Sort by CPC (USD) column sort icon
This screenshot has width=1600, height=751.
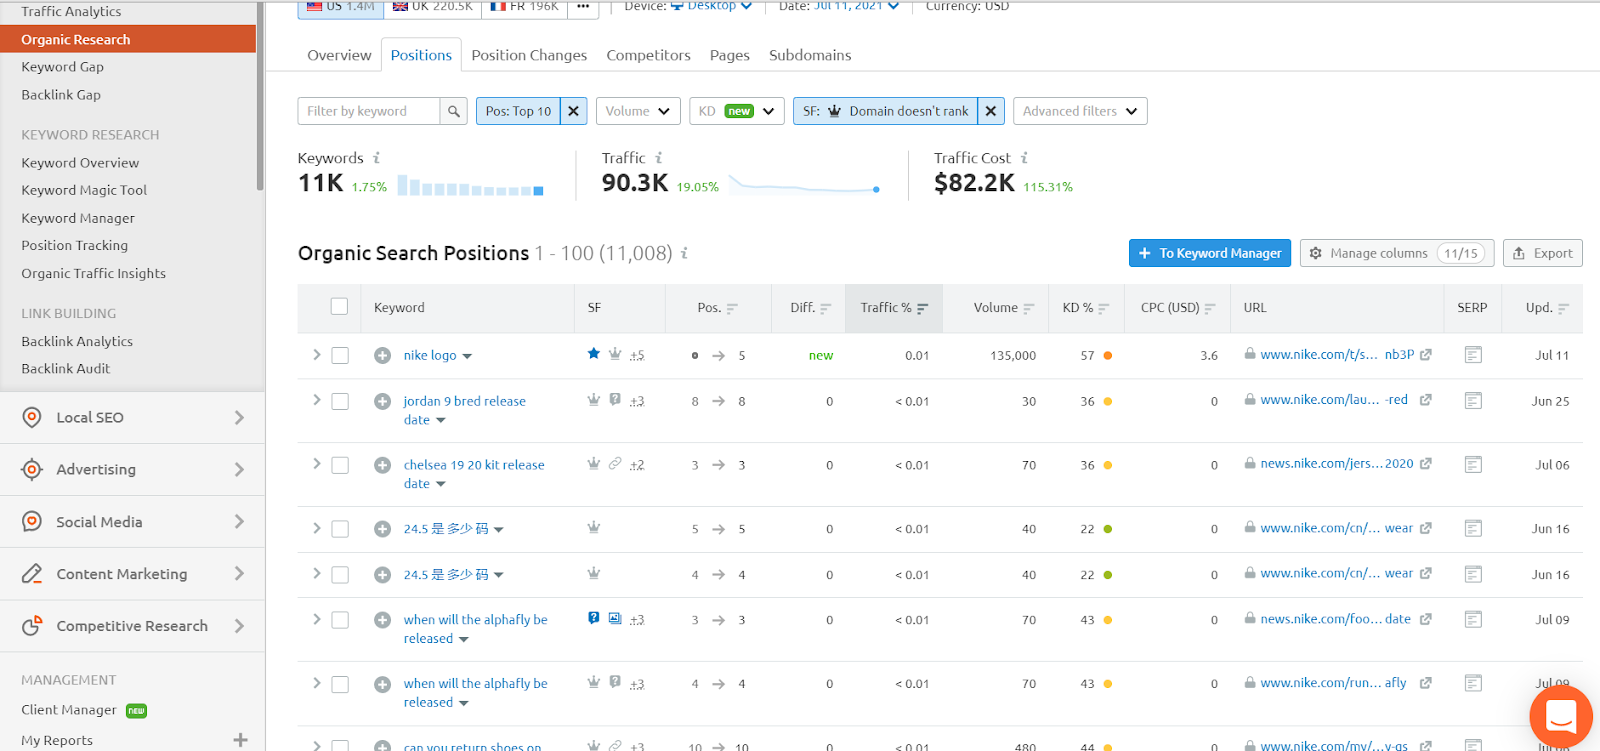[x=1210, y=309]
